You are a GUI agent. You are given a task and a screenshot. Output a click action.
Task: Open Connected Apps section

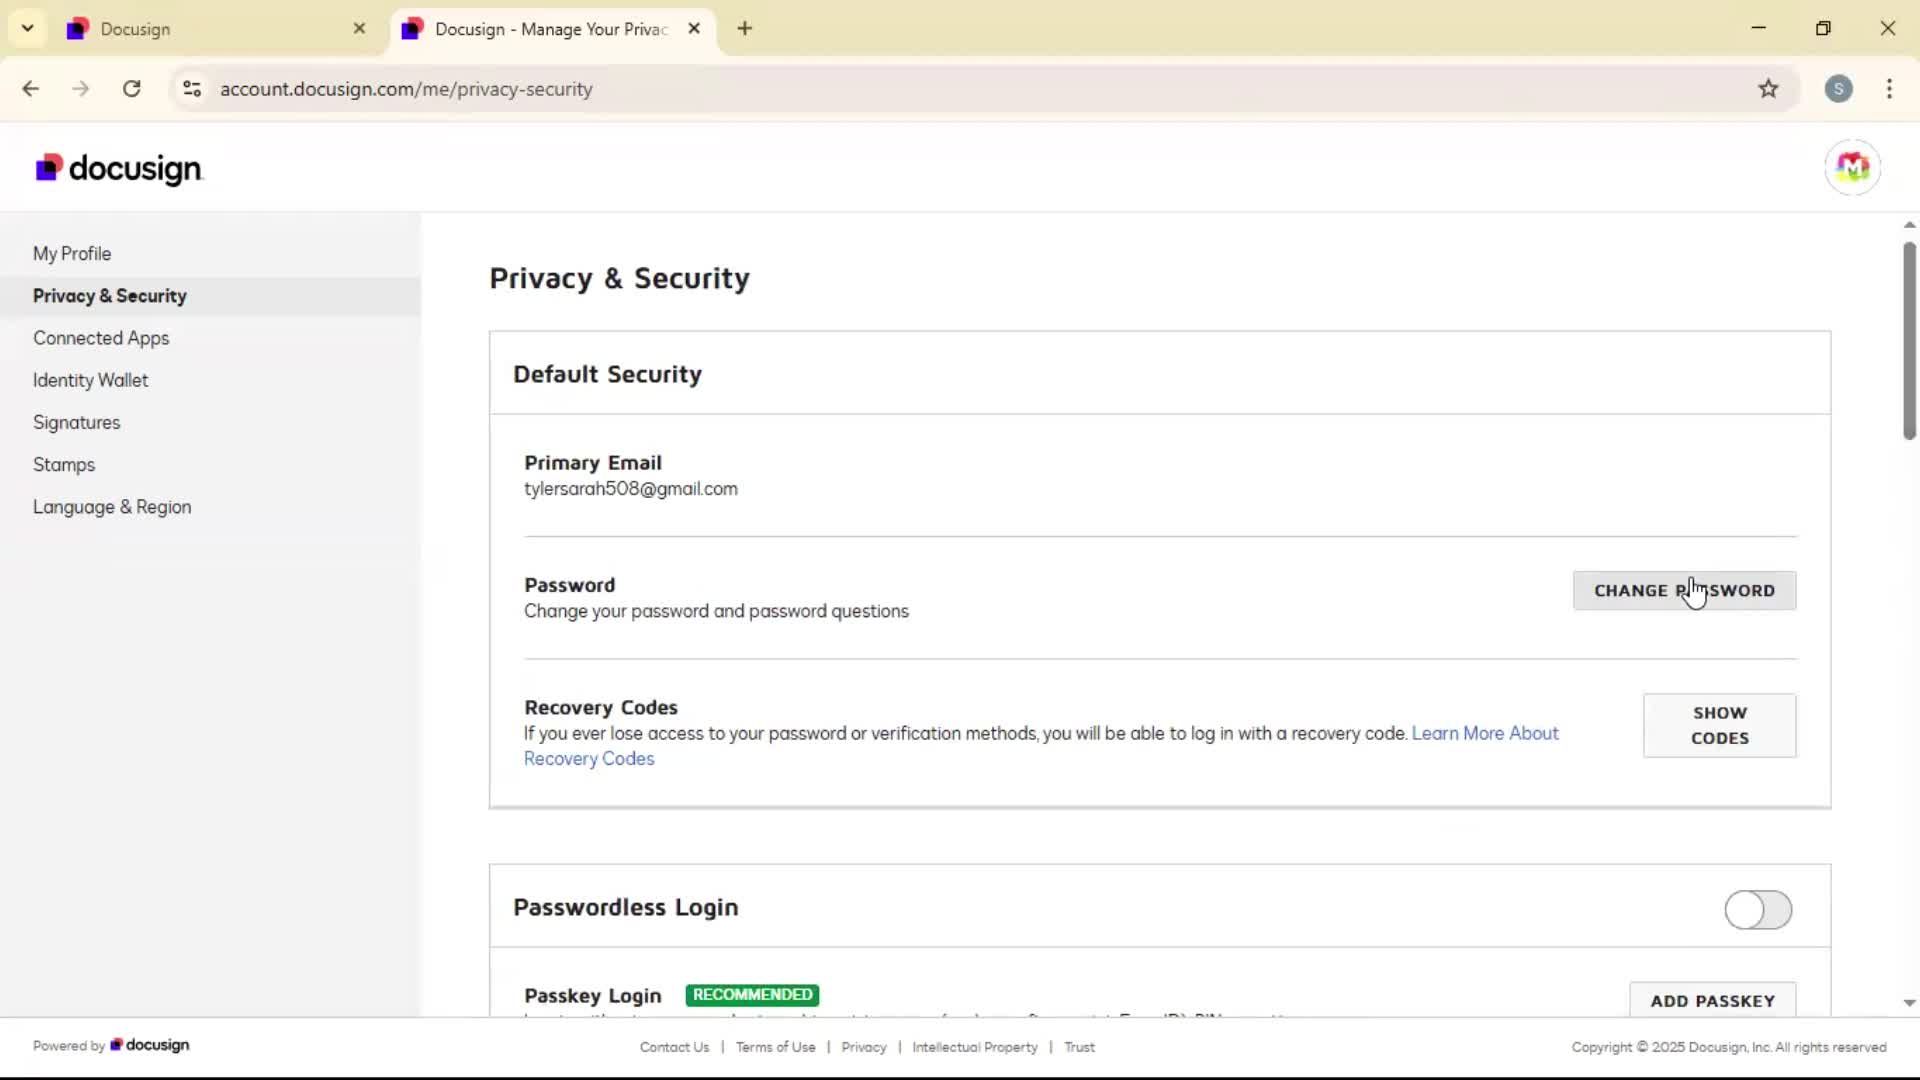(x=101, y=338)
